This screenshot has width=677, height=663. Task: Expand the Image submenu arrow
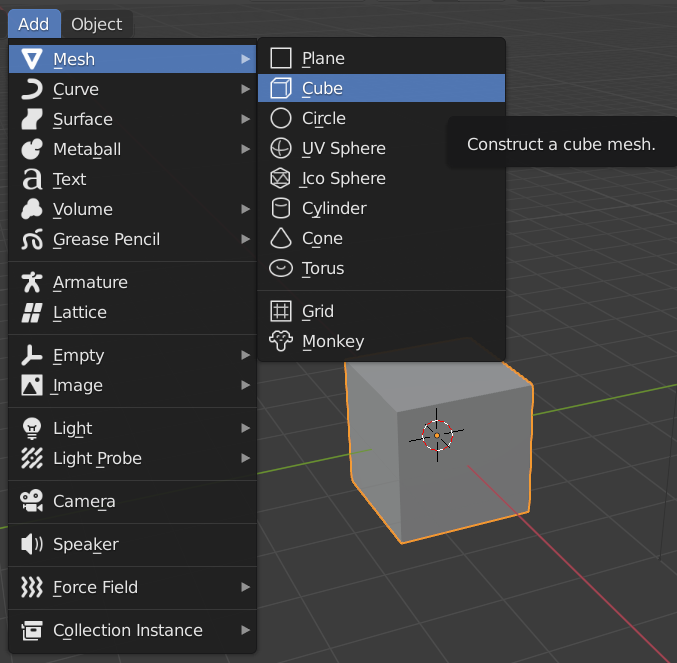coord(245,385)
